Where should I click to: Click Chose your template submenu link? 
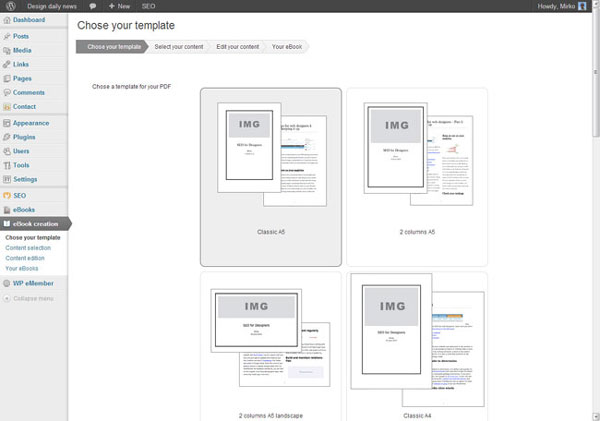[x=33, y=238]
